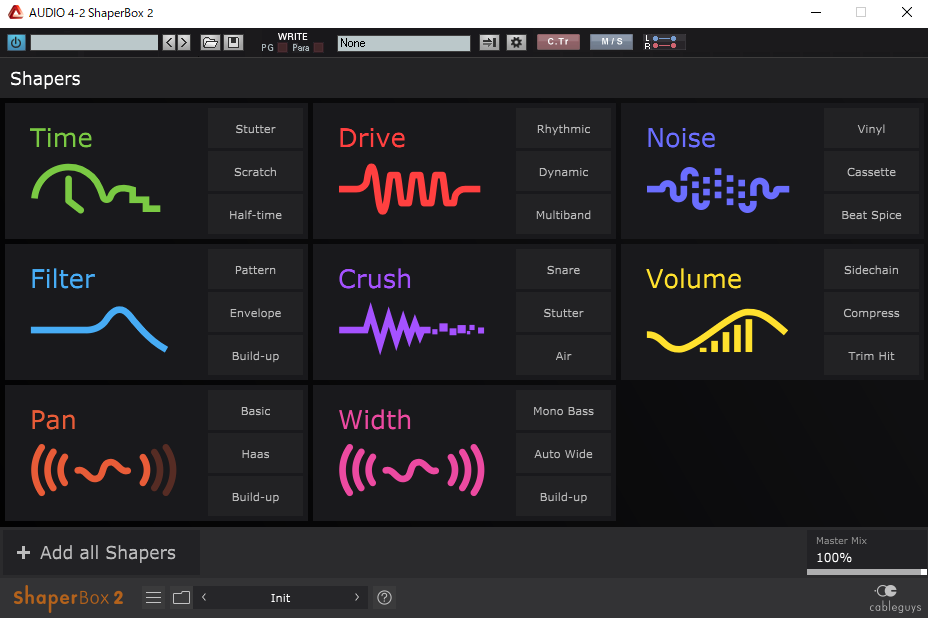This screenshot has height=618, width=928.
Task: Toggle the plugin power bypass button
Action: coord(16,43)
